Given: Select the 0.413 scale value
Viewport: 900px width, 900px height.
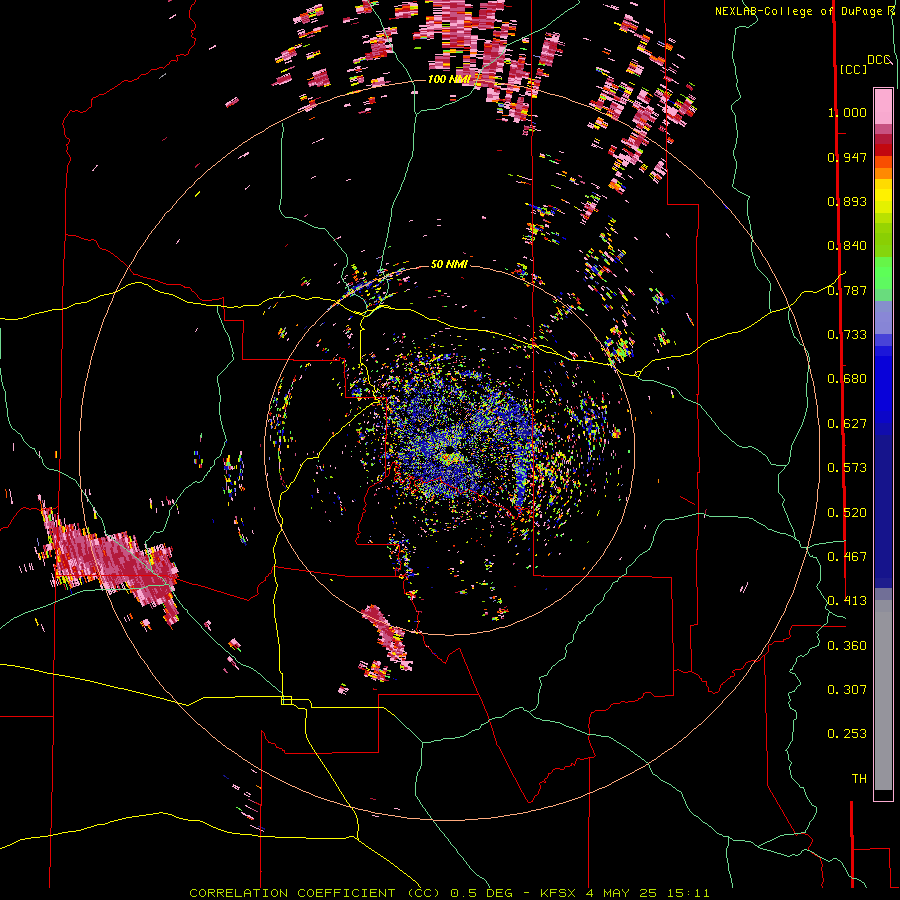Looking at the screenshot, I should 847,601.
